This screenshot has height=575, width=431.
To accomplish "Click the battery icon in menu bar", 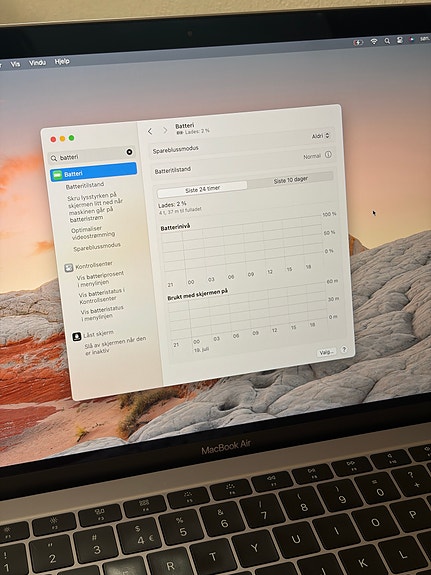I will (x=358, y=42).
